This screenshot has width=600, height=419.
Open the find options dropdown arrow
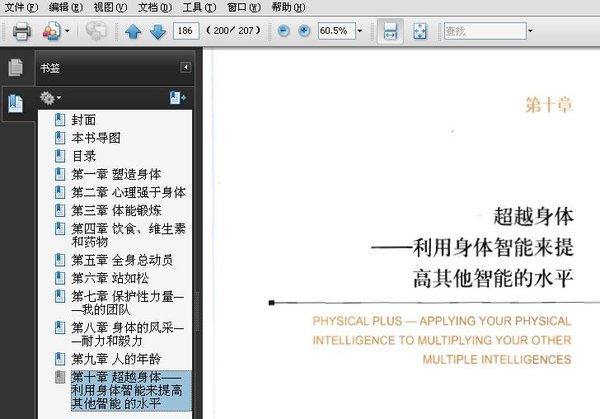click(530, 31)
